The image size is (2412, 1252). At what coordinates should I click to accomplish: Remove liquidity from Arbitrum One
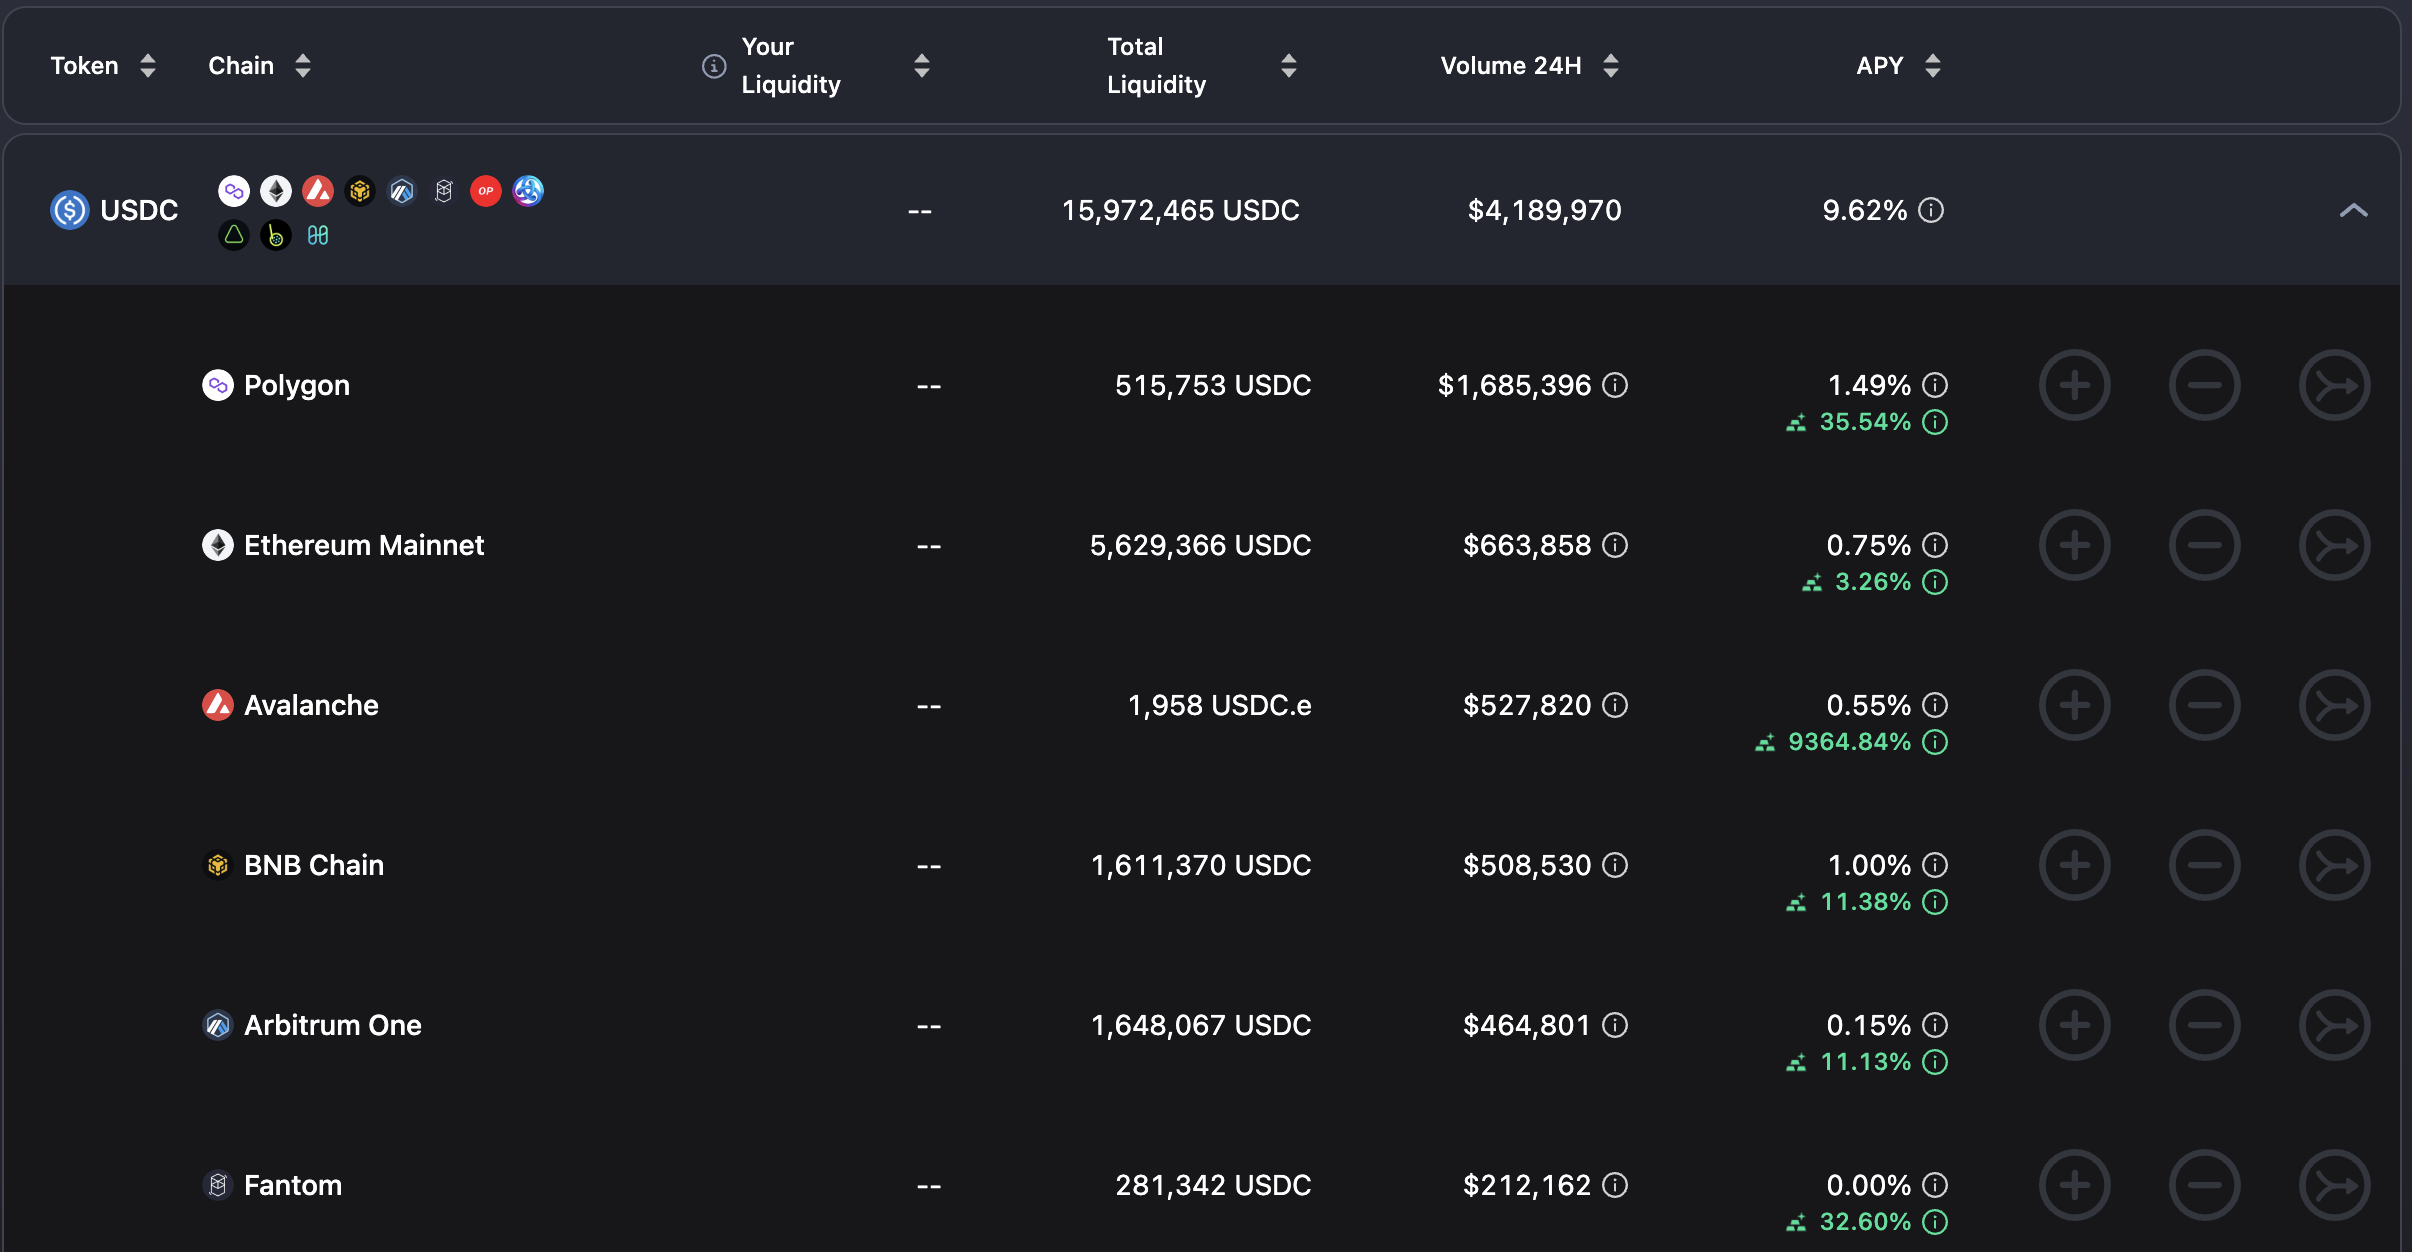(x=2204, y=1025)
